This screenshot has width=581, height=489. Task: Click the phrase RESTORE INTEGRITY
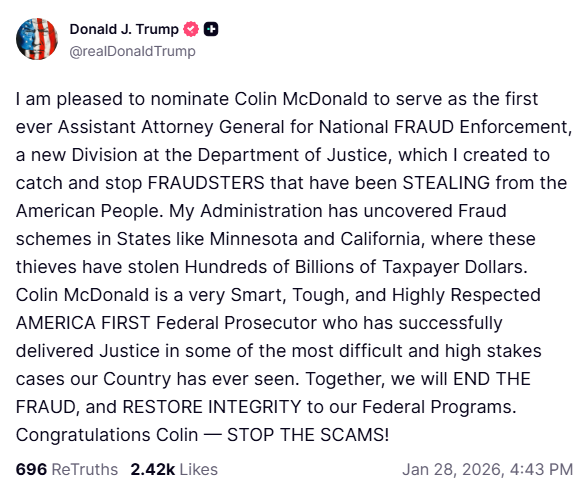point(212,407)
